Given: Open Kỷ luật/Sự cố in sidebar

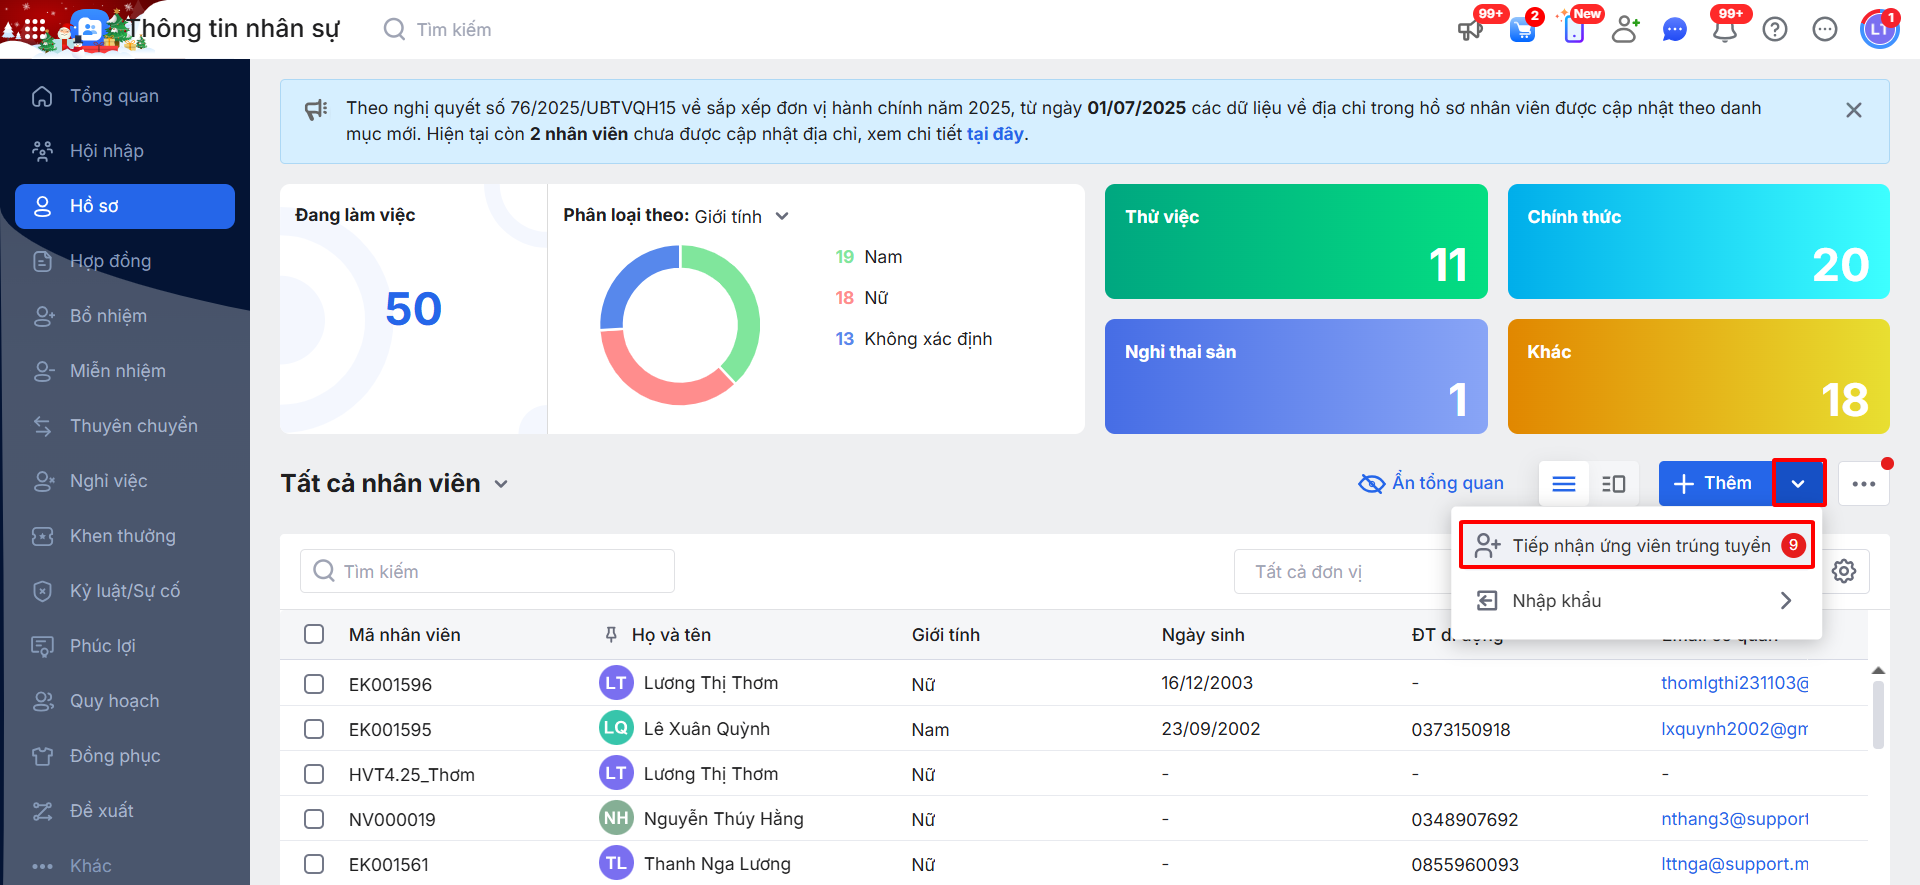Looking at the screenshot, I should [125, 591].
